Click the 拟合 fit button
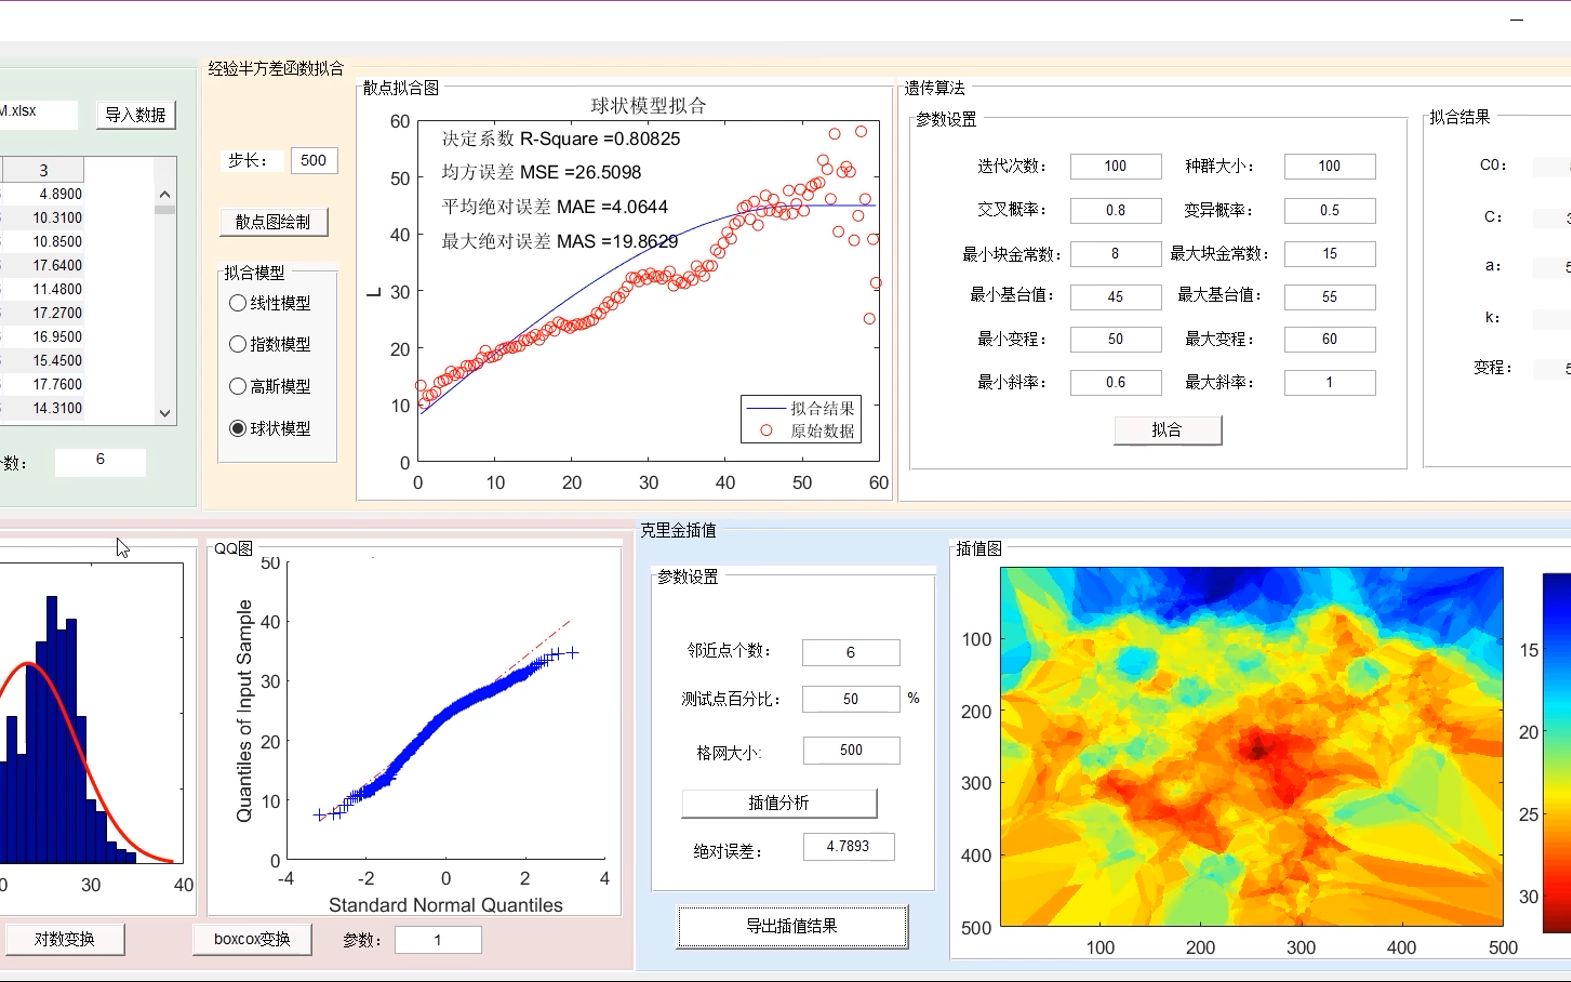The image size is (1571, 982). click(x=1167, y=430)
